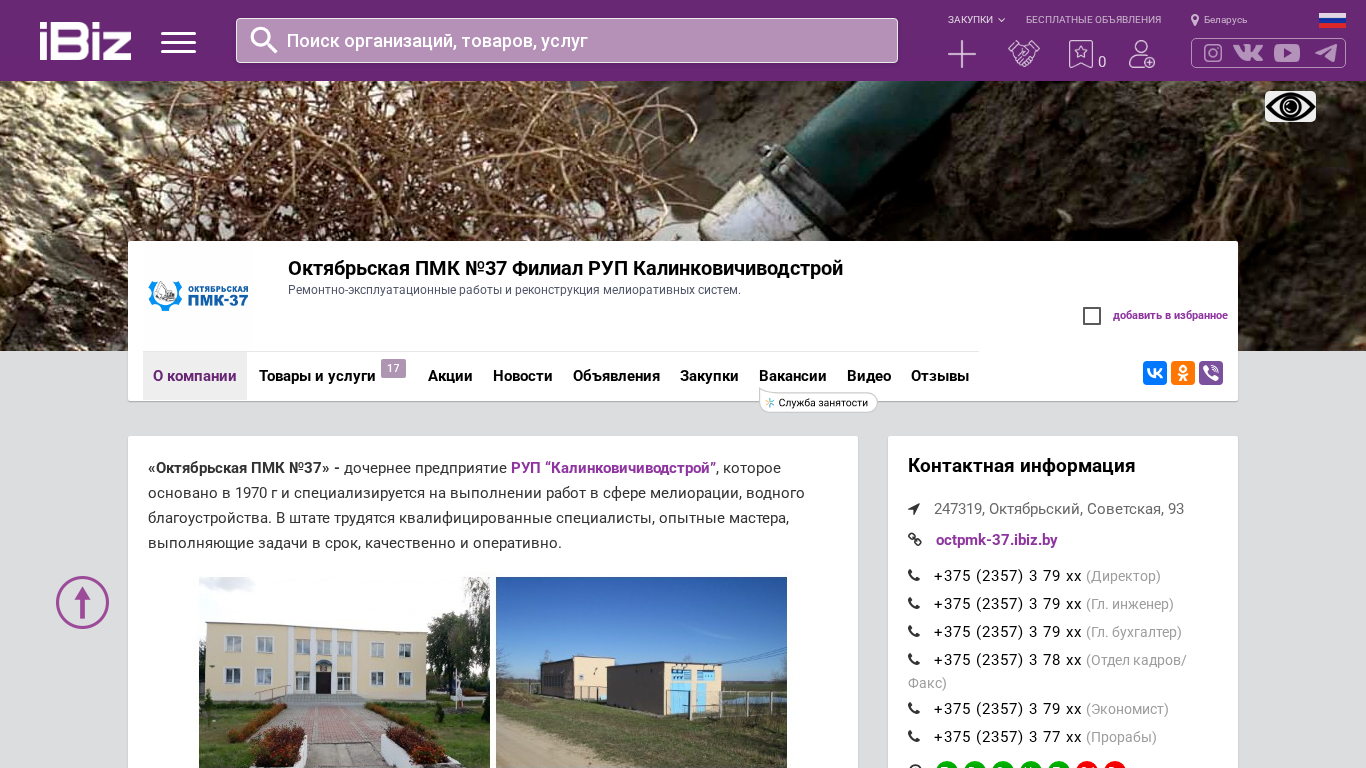1366x768 pixels.
Task: Open the handshake partnership icon
Action: coord(1024,54)
